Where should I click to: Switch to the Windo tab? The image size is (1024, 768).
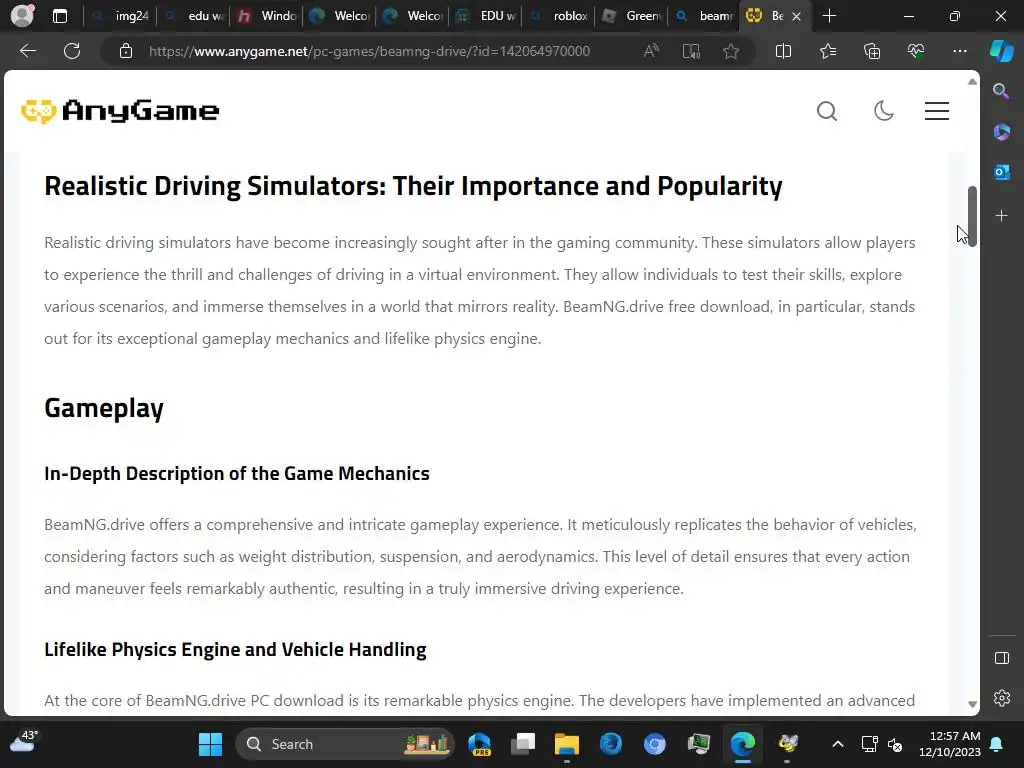click(266, 16)
